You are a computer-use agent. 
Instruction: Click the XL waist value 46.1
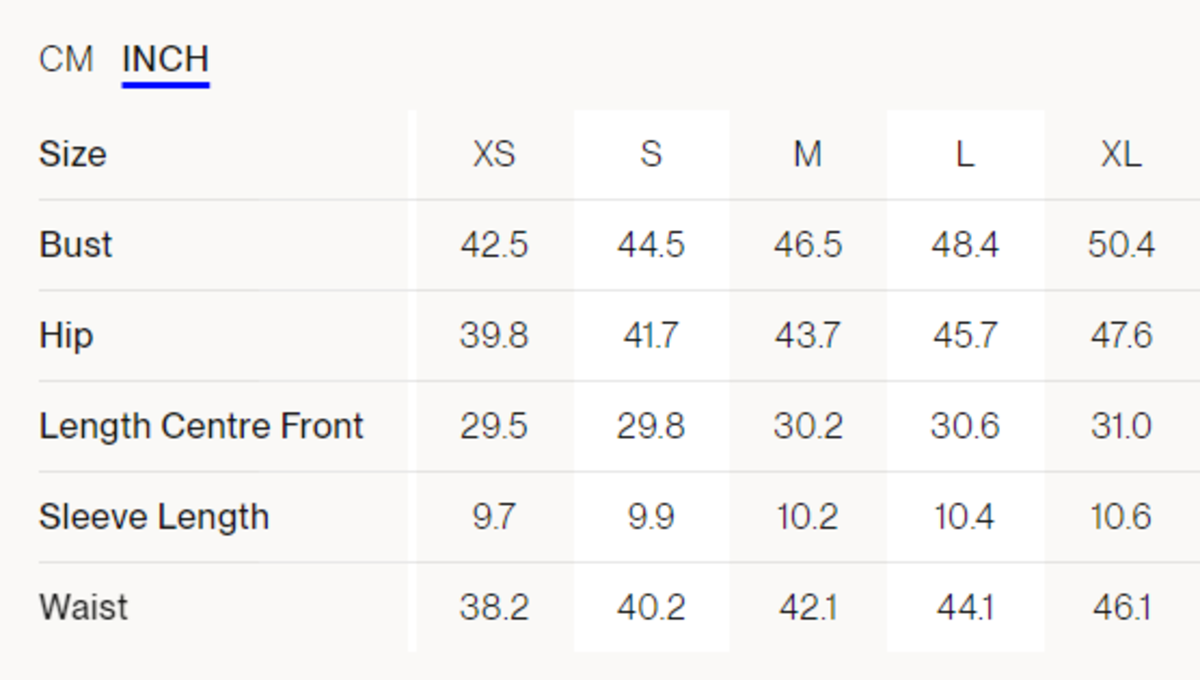1121,607
